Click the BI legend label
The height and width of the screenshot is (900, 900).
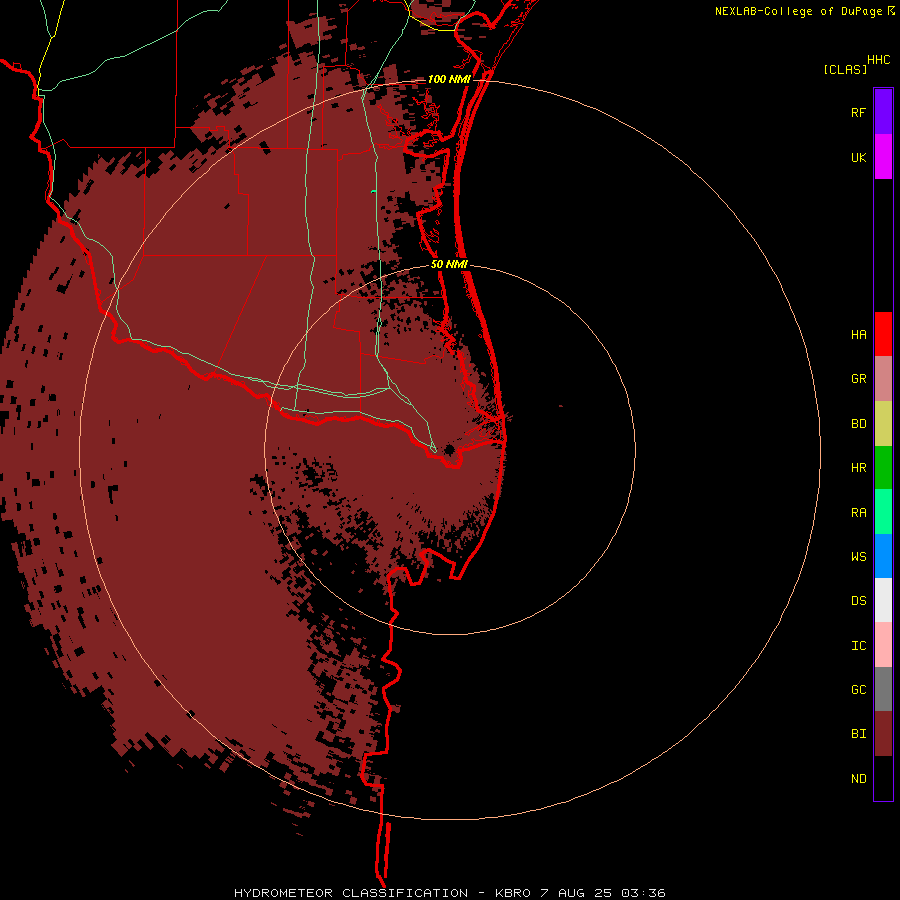point(858,734)
